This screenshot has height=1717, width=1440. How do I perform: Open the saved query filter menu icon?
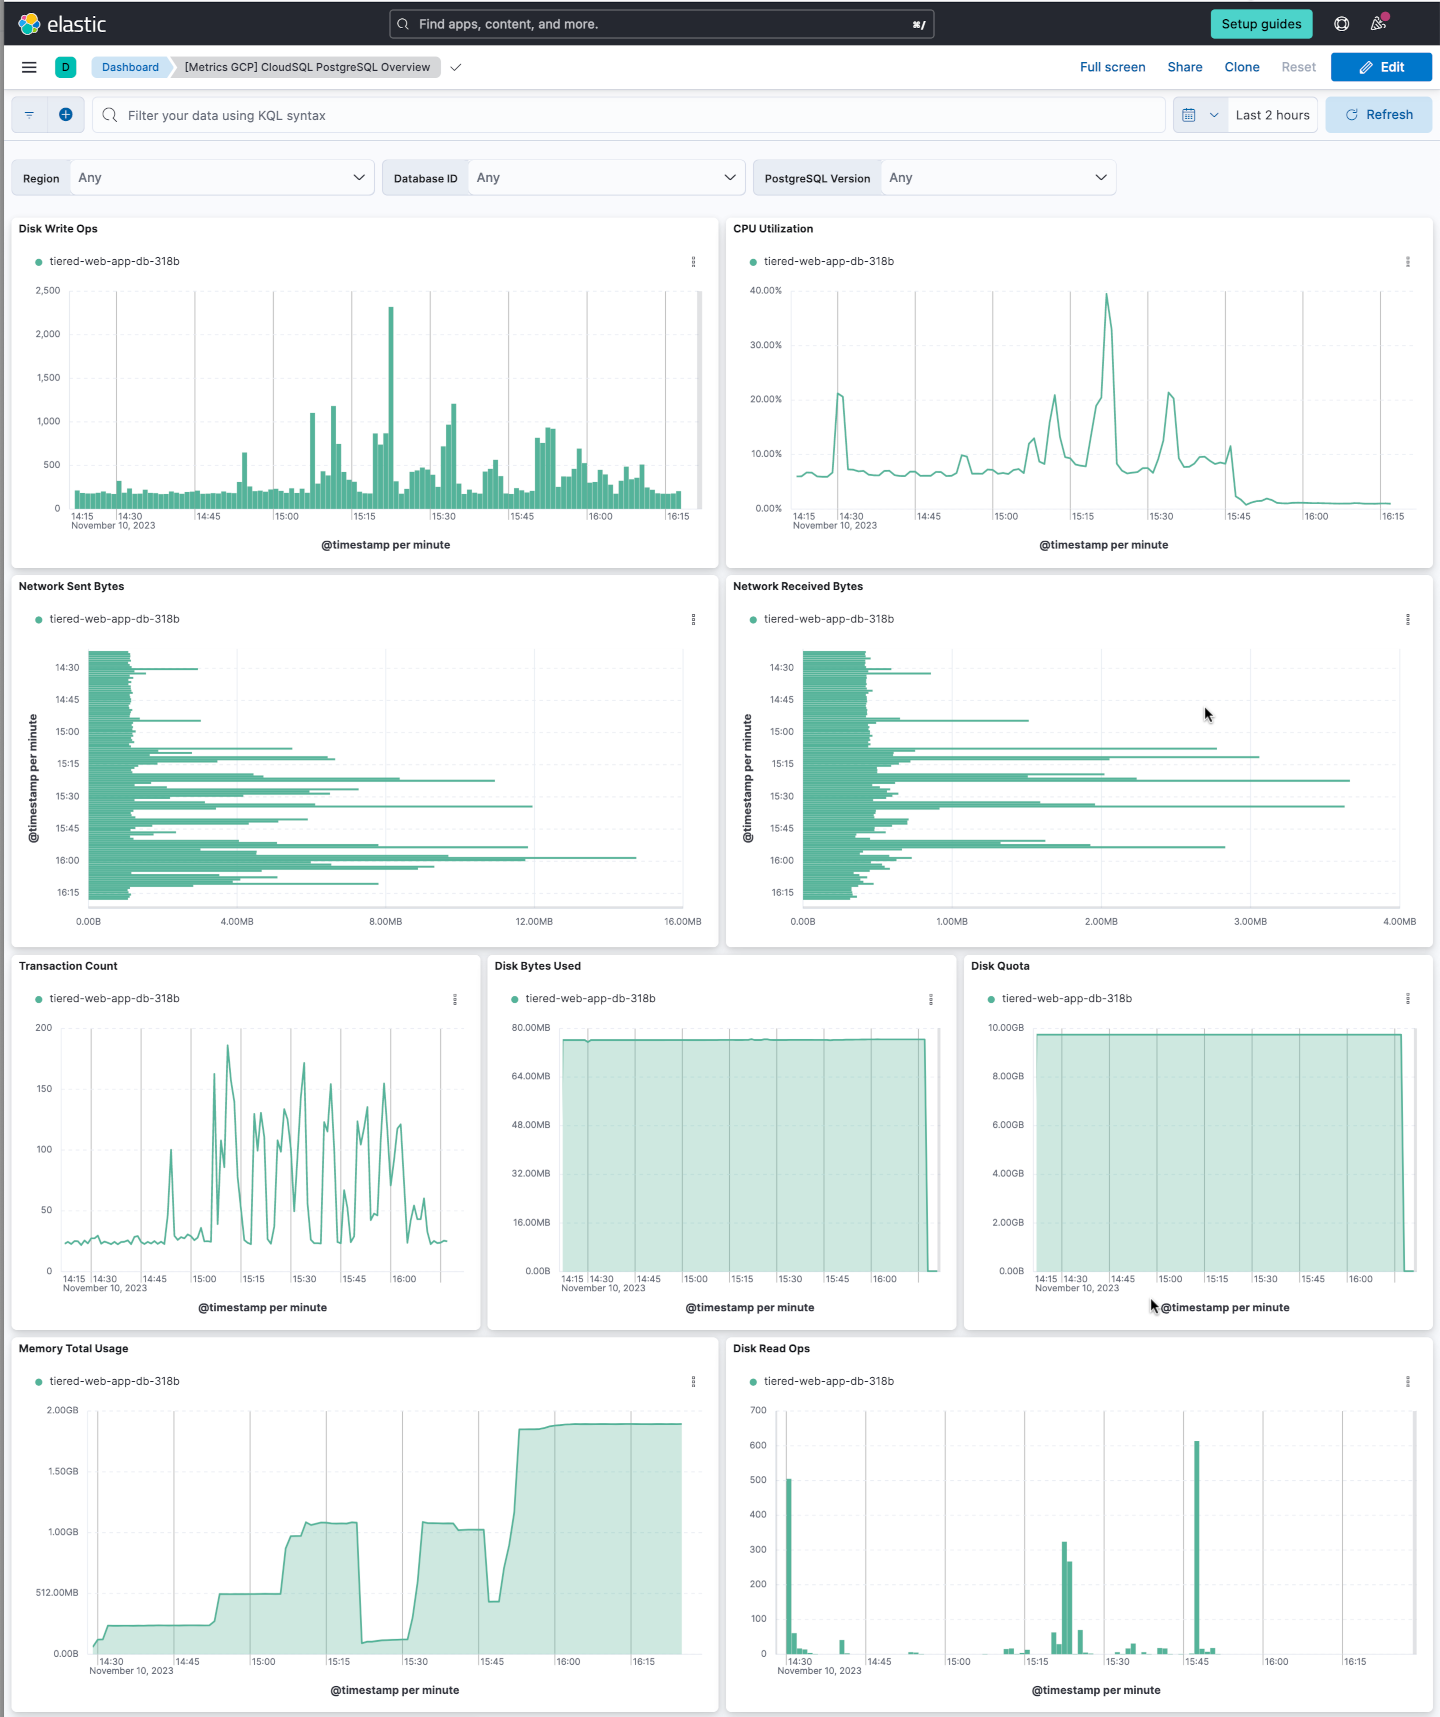click(29, 115)
